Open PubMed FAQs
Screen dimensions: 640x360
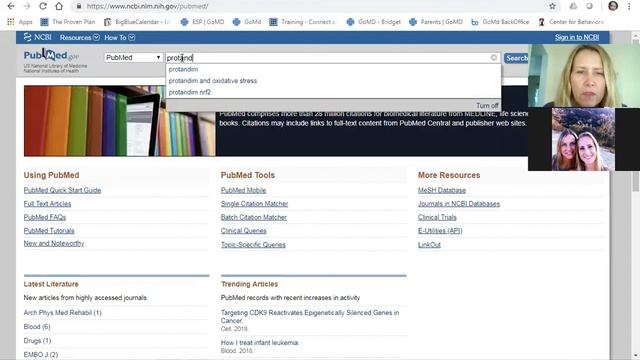point(45,217)
